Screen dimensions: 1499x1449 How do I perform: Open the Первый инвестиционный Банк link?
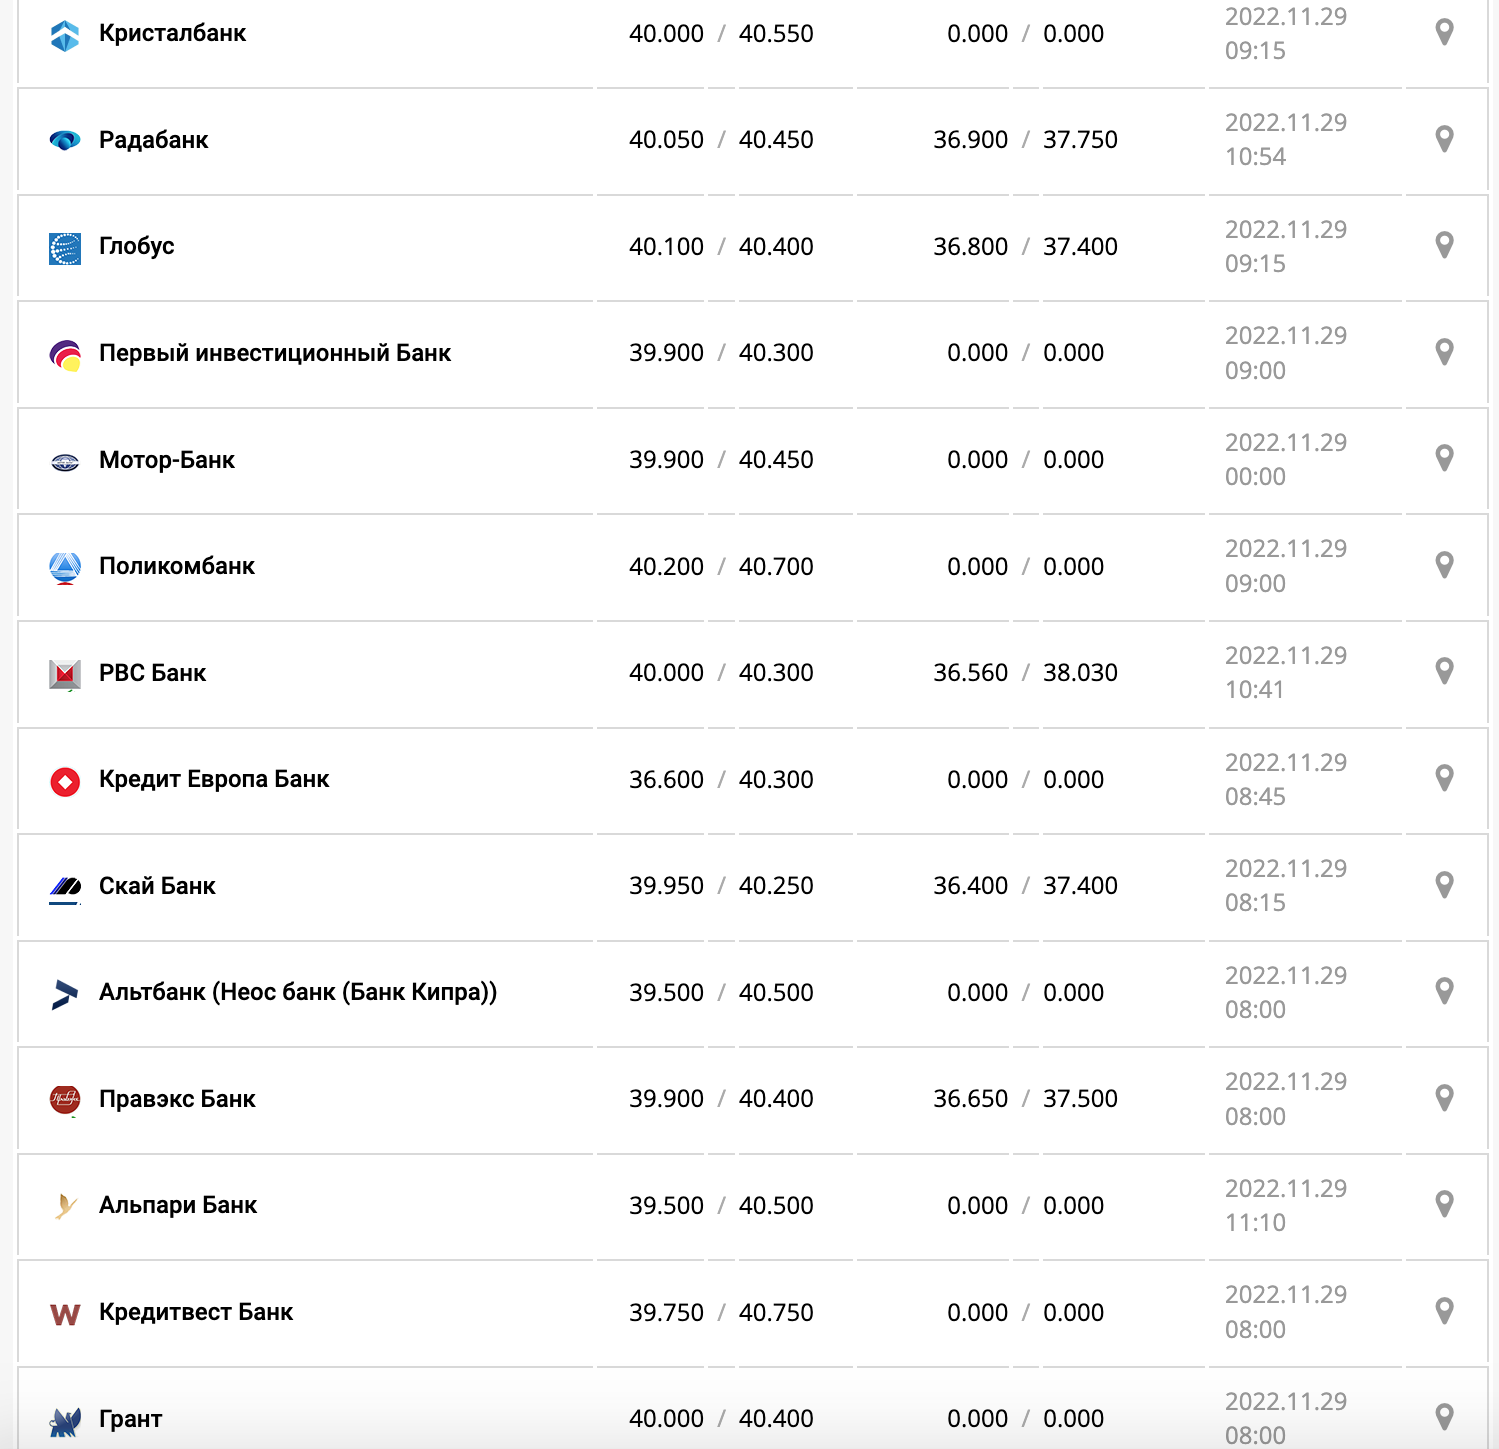pos(275,353)
